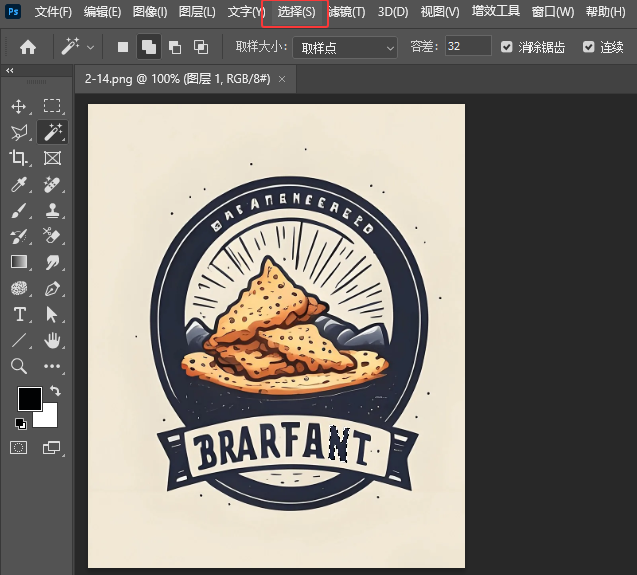
Task: Select the Spot Healing Brush tool
Action: 52,184
